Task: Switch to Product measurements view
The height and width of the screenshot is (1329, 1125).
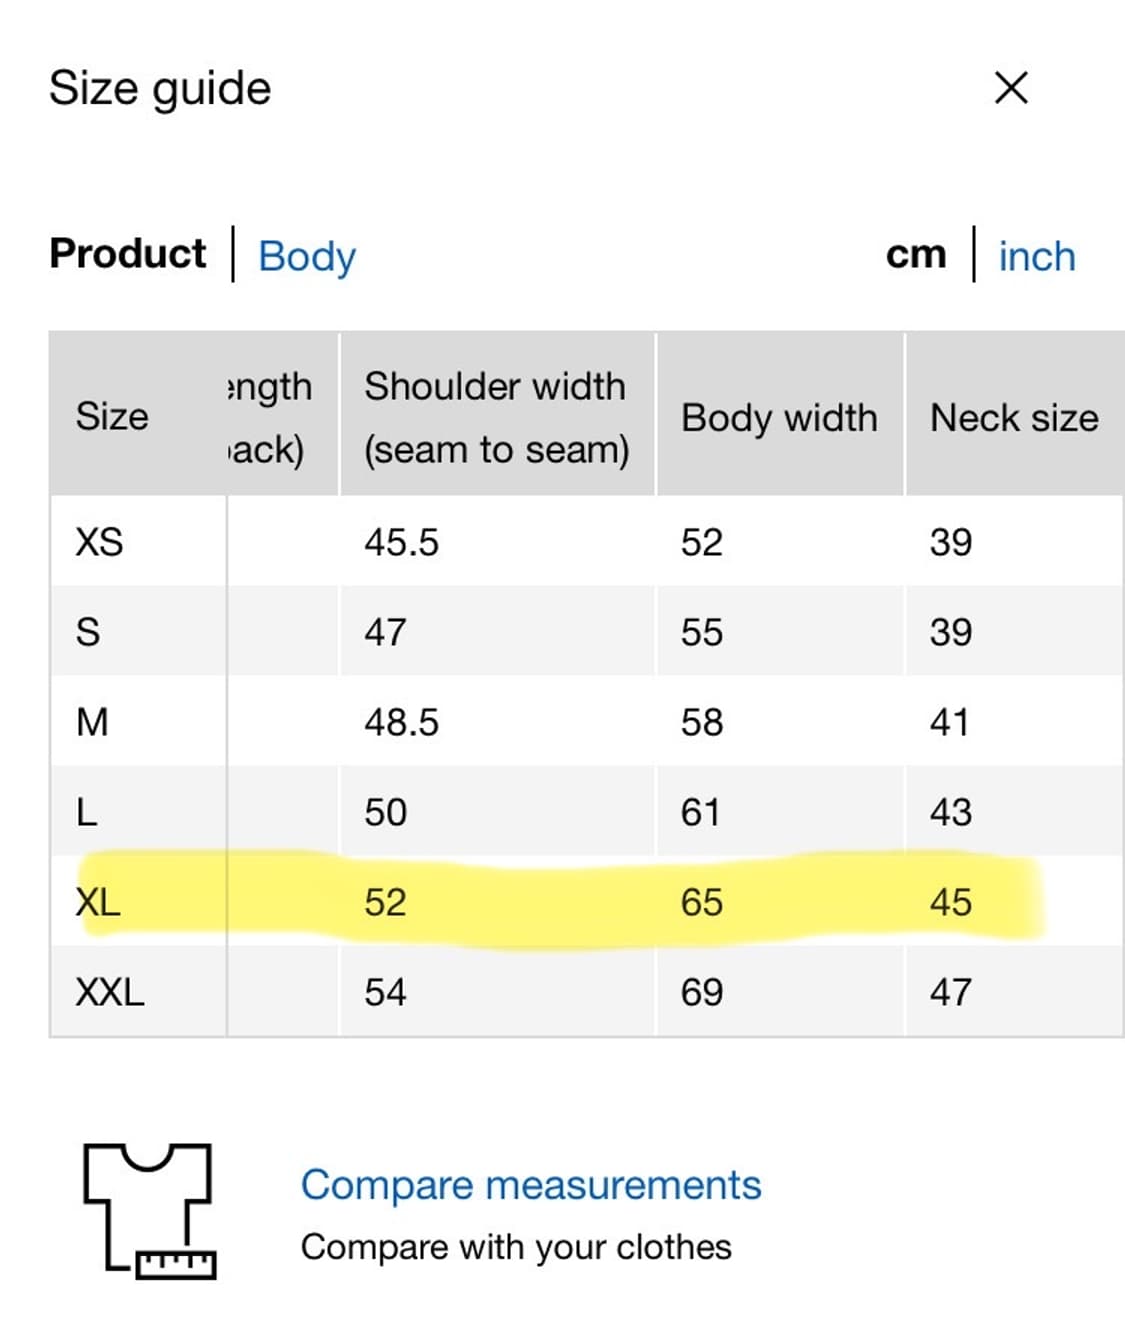Action: (128, 253)
